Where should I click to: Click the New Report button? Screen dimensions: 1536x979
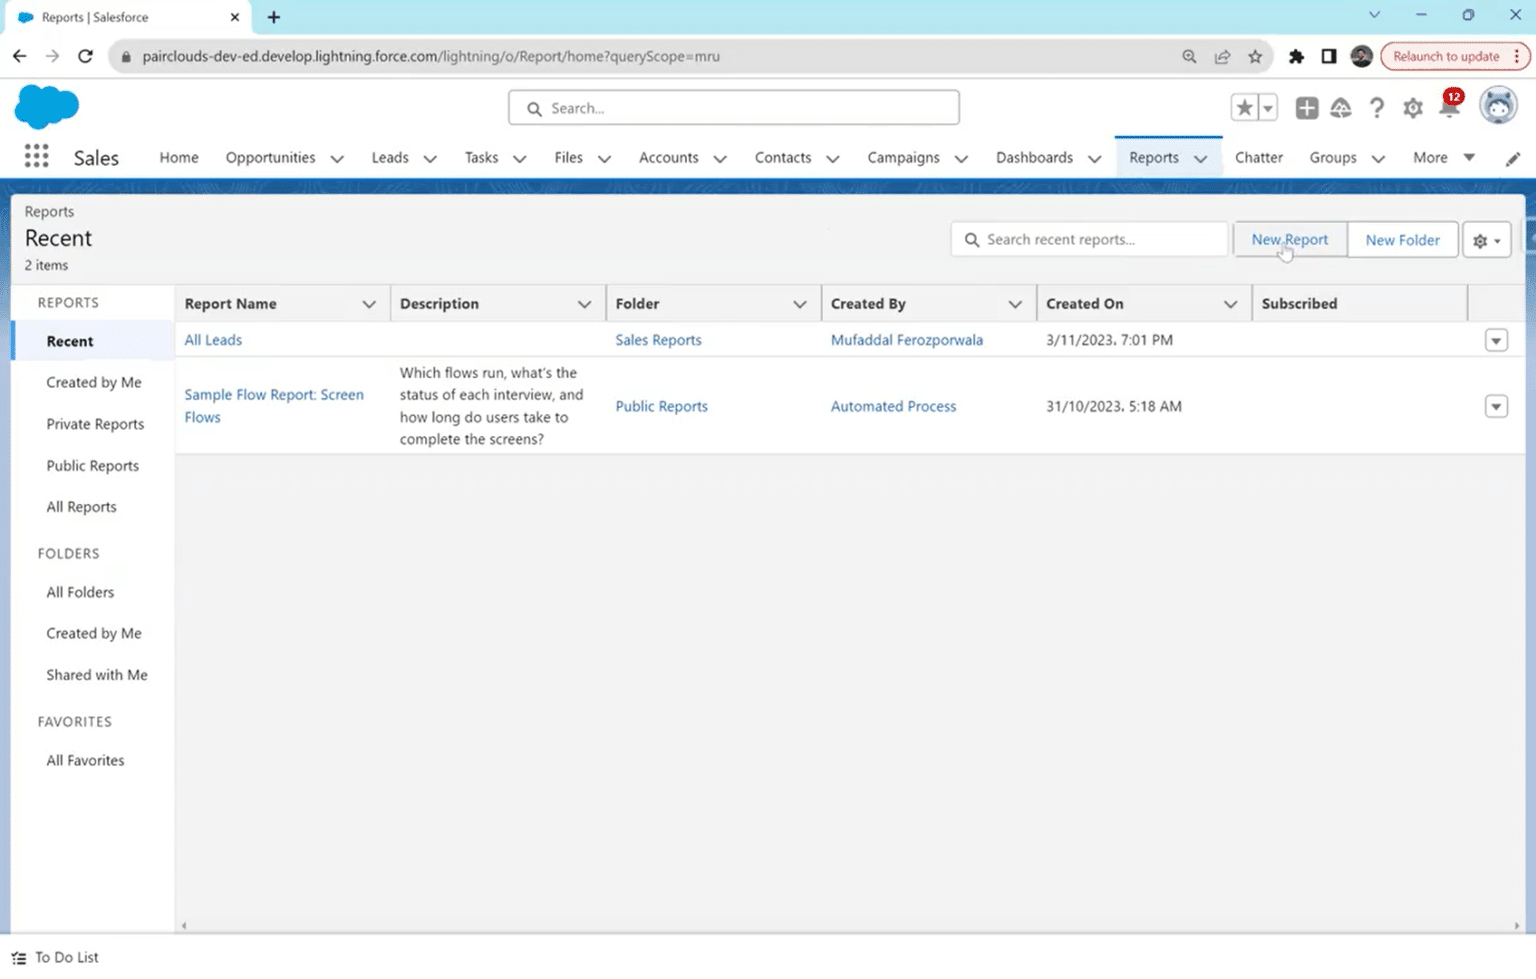1290,240
